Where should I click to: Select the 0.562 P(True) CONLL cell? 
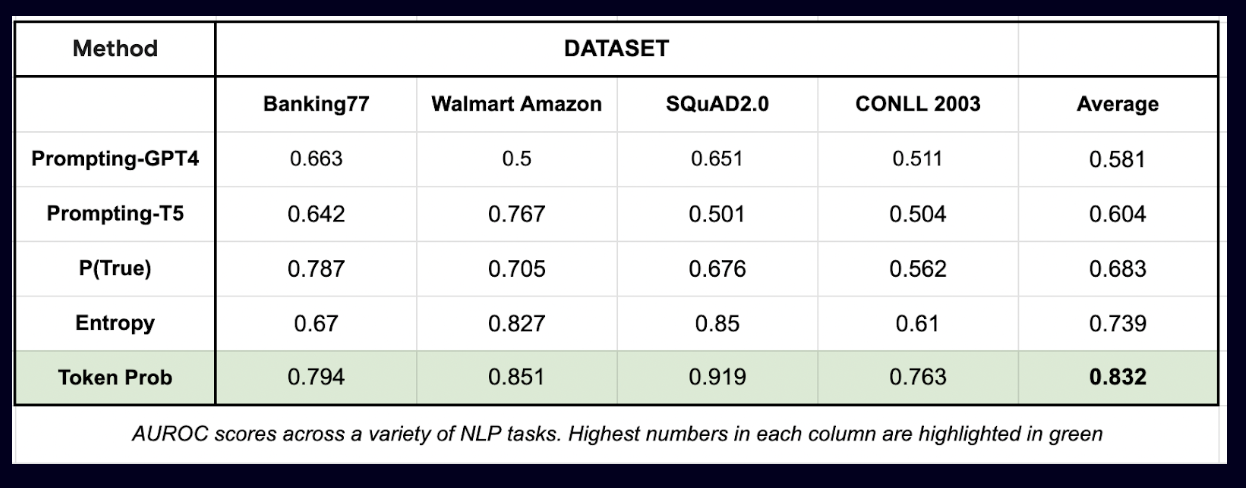tap(917, 270)
